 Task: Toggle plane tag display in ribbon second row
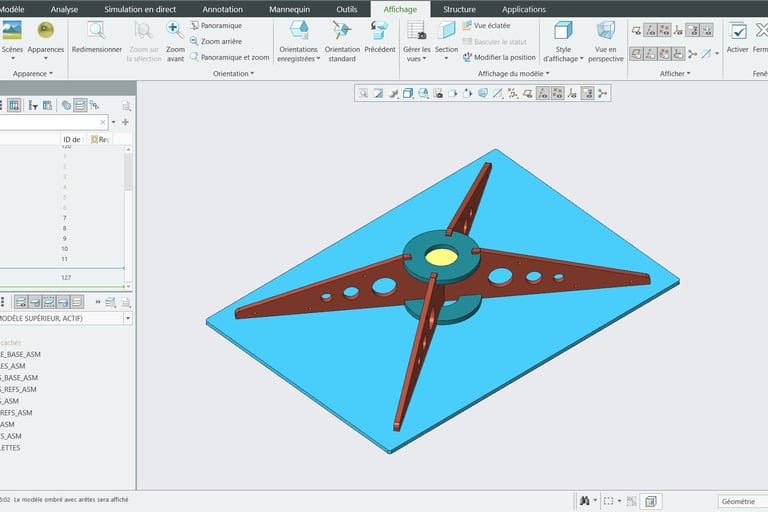point(636,53)
